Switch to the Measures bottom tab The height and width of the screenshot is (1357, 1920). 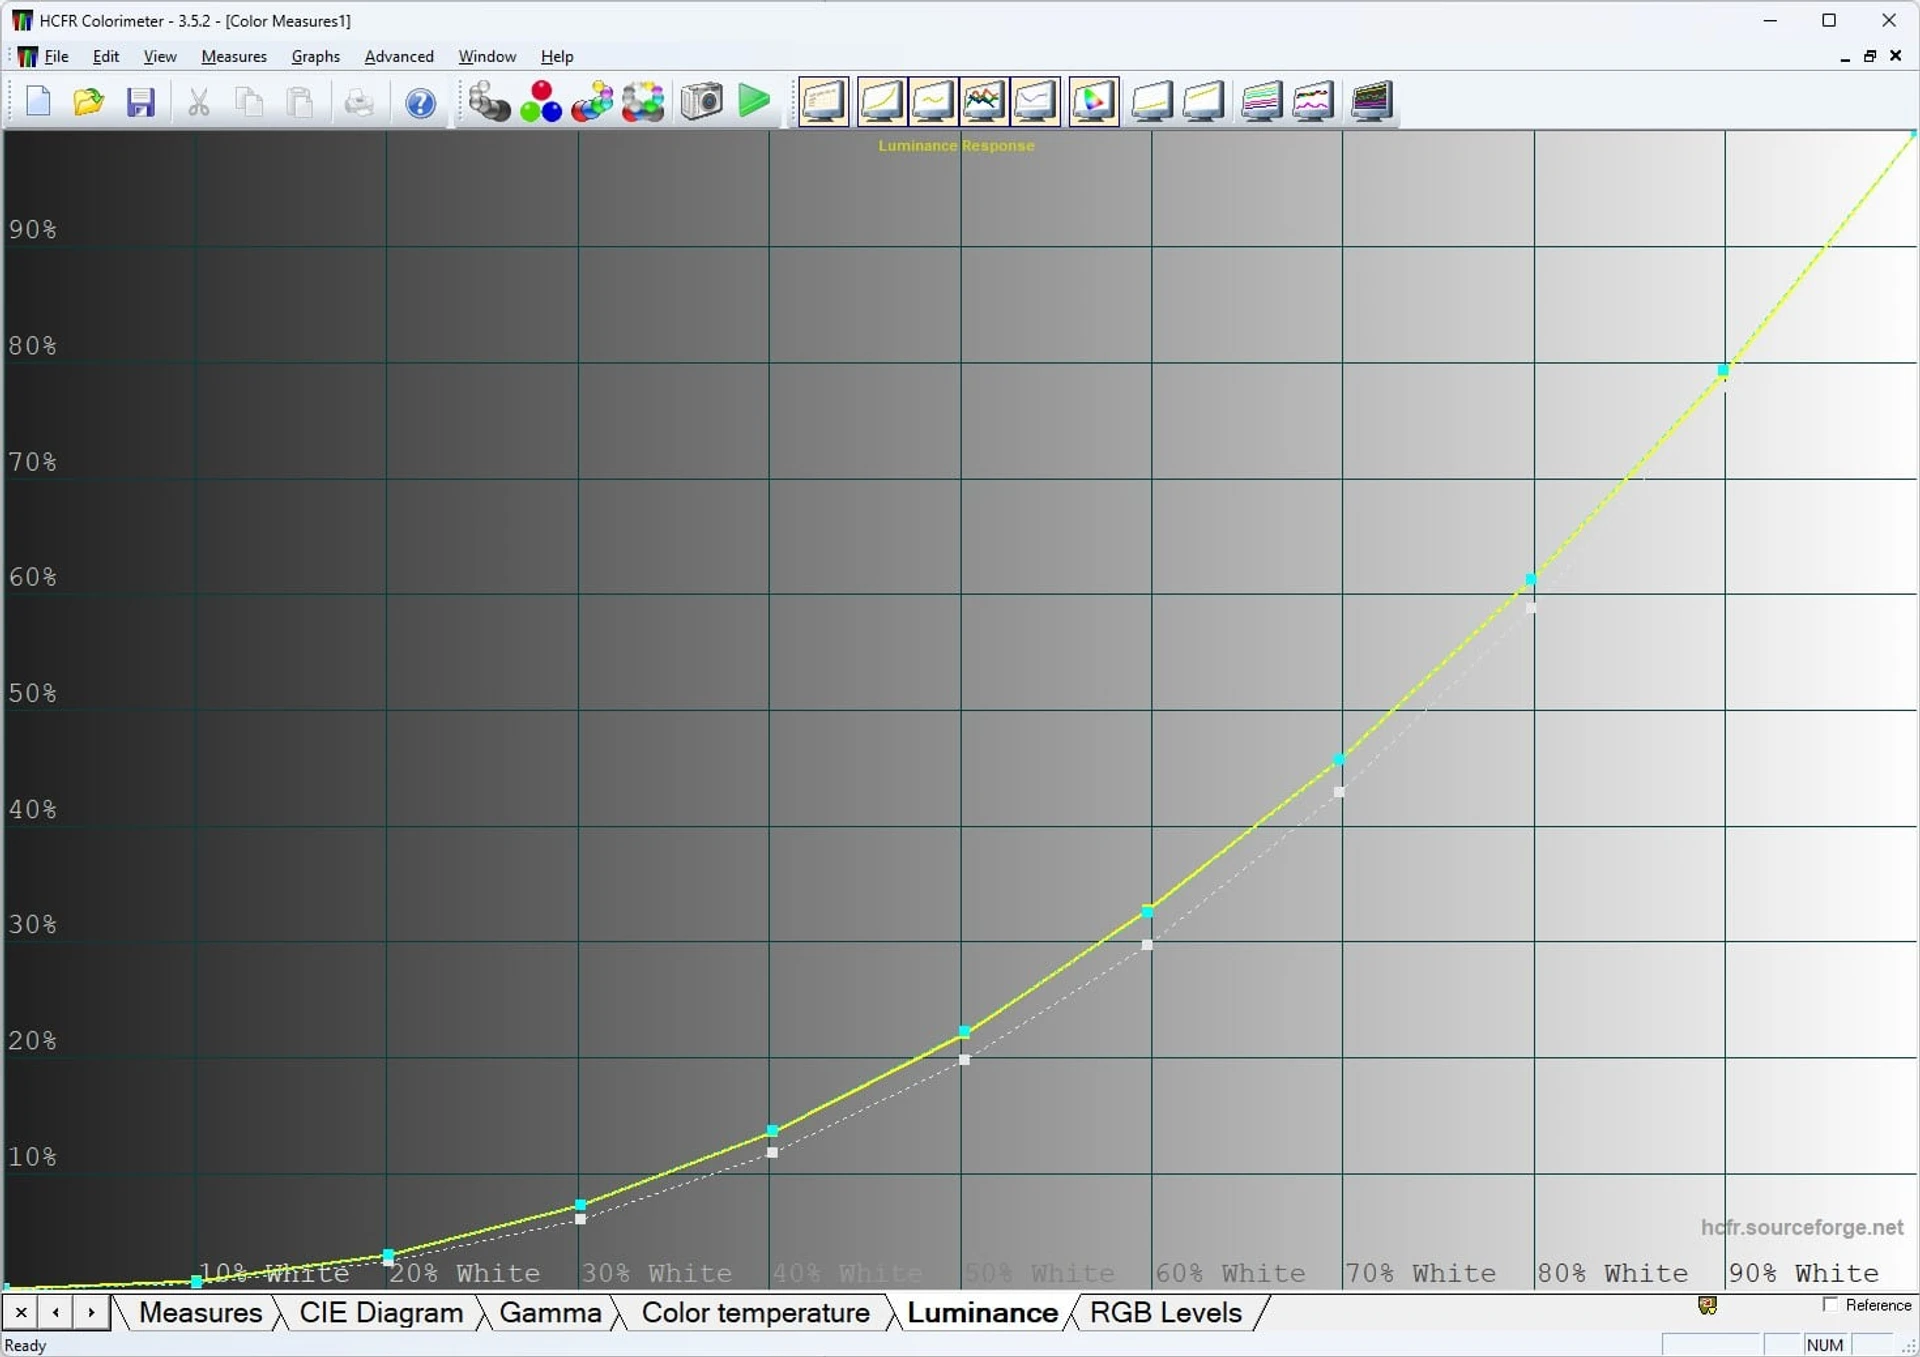point(200,1312)
